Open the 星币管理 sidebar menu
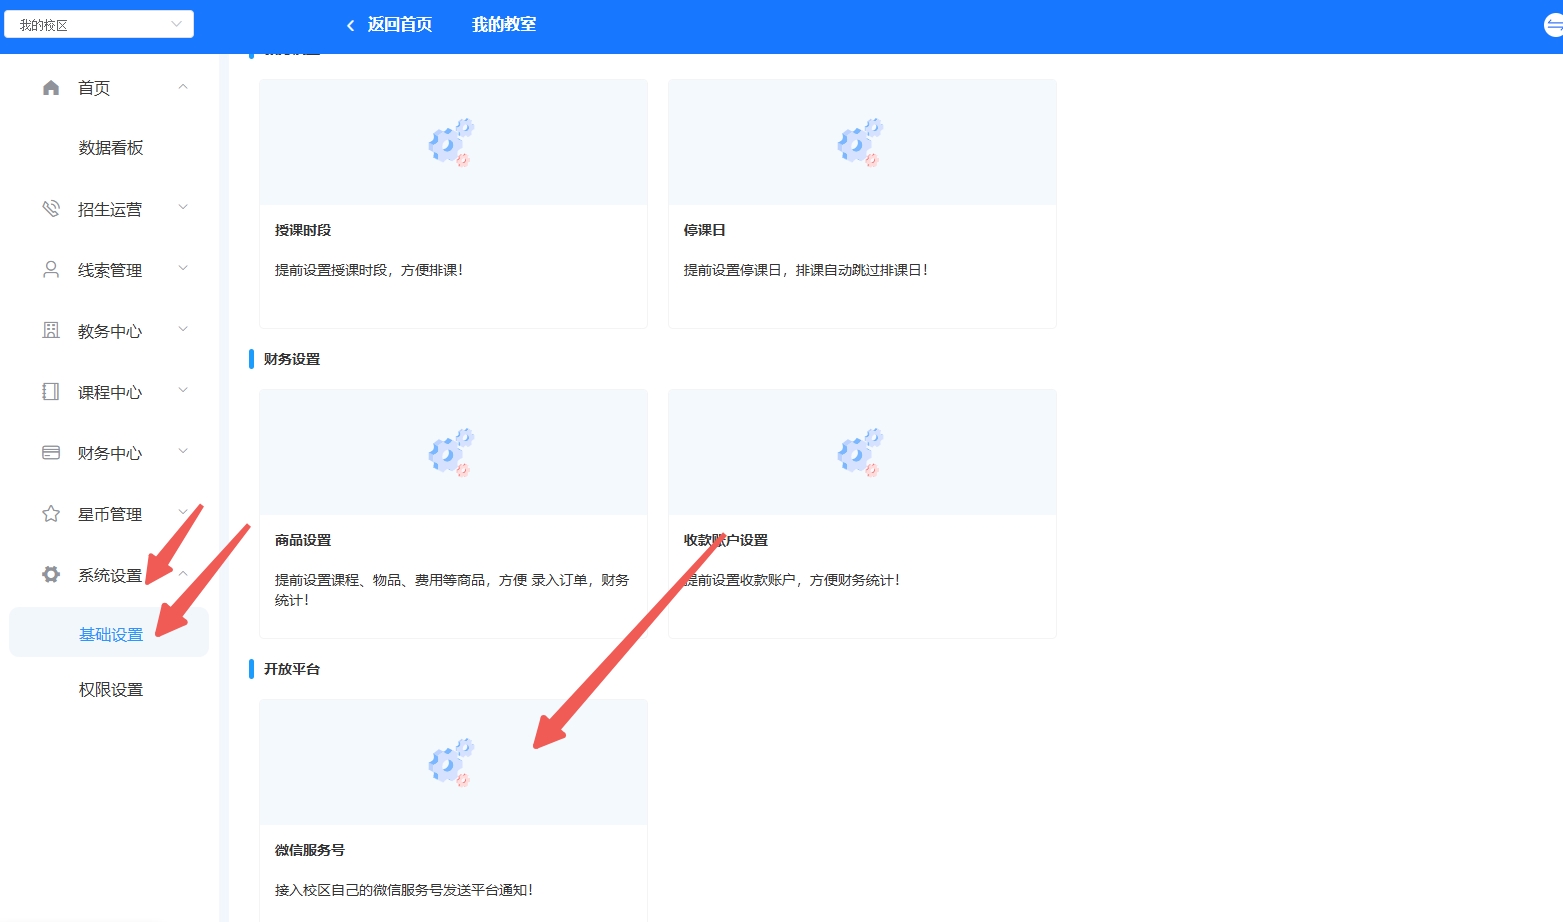This screenshot has height=922, width=1563. pyautogui.click(x=109, y=514)
